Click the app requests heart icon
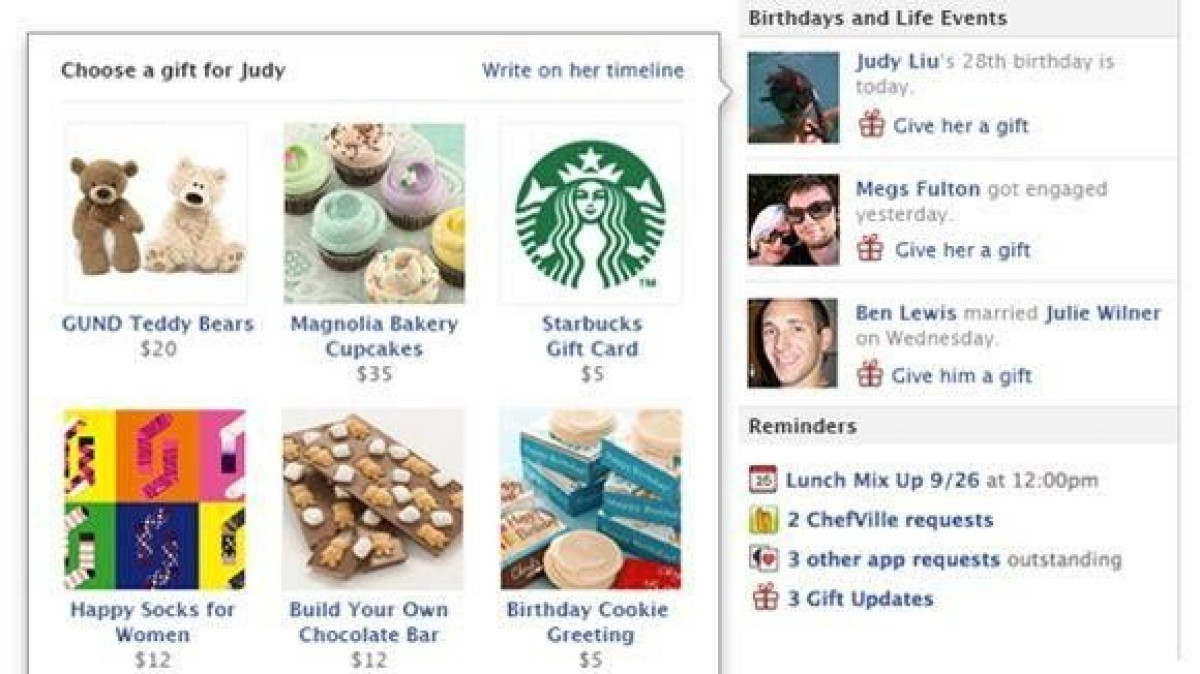The height and width of the screenshot is (674, 1200). (x=763, y=559)
